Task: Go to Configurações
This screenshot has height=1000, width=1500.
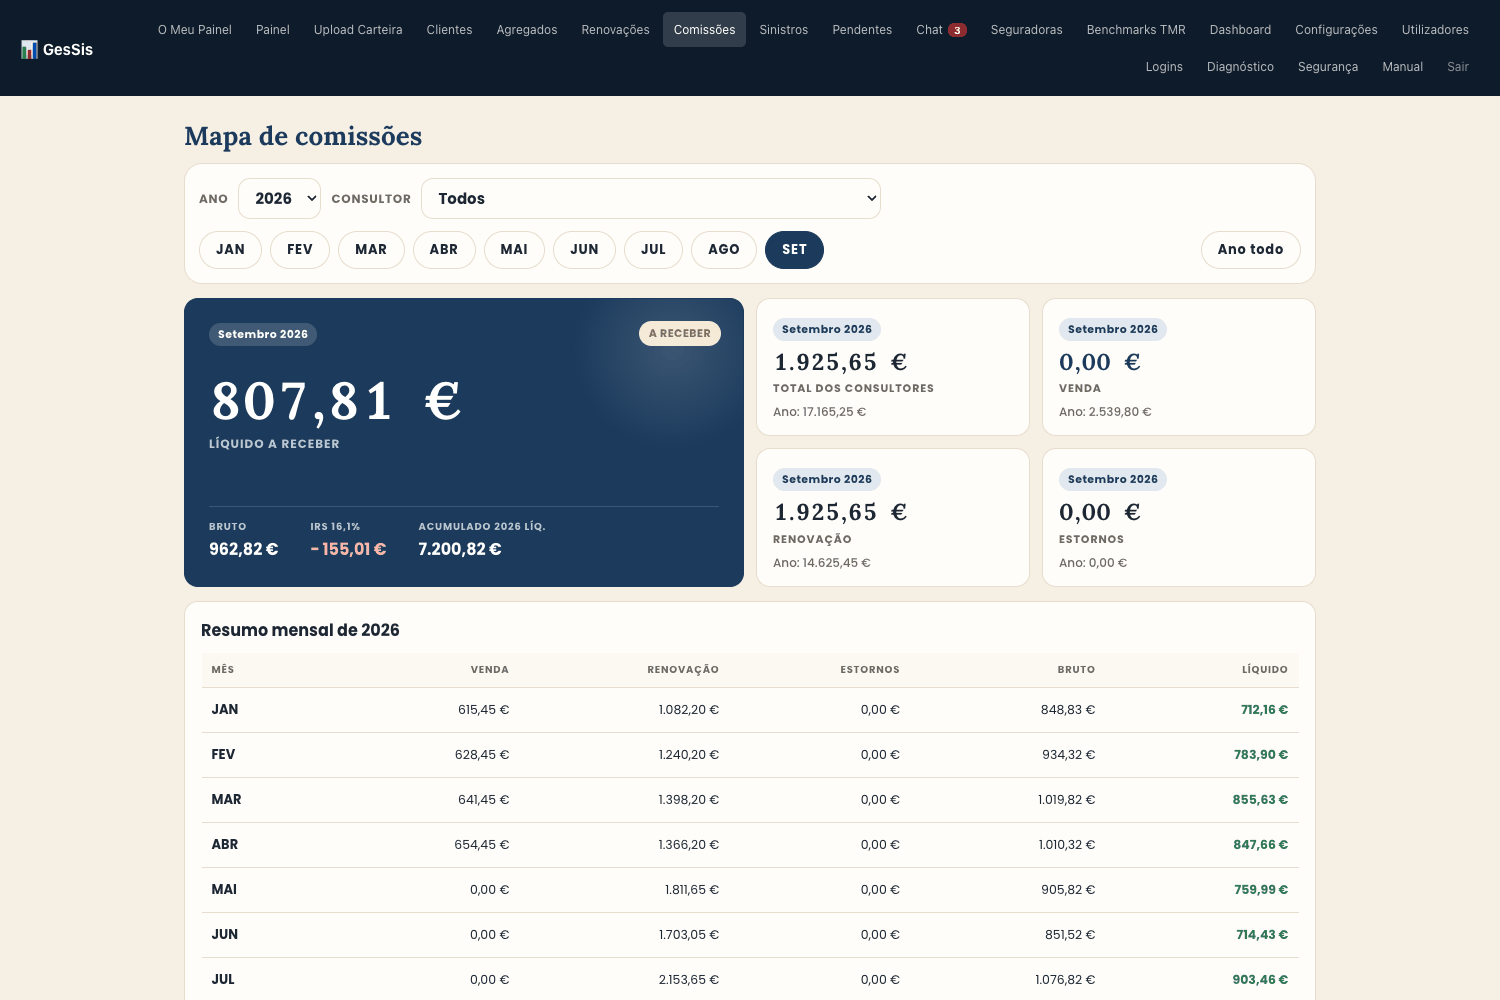Action: (x=1336, y=30)
